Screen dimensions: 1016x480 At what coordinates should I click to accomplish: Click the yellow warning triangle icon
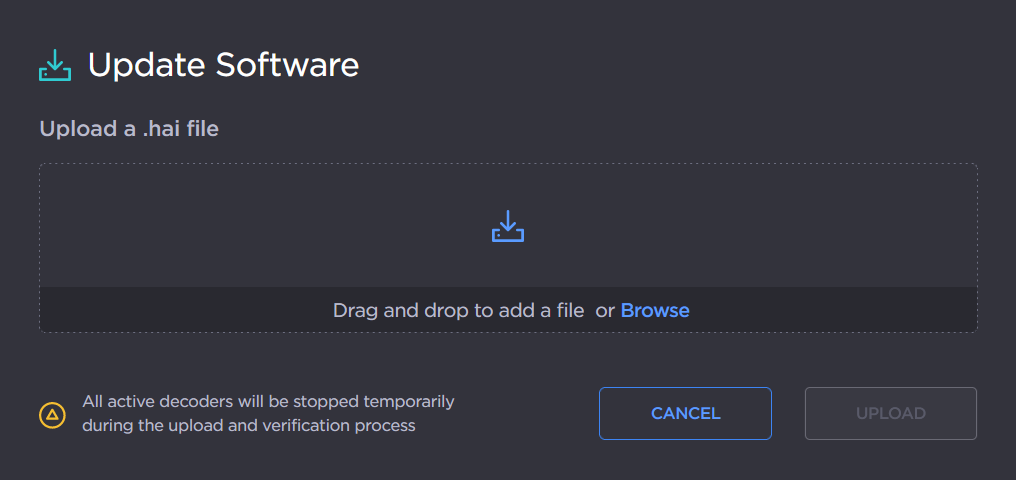pyautogui.click(x=52, y=414)
